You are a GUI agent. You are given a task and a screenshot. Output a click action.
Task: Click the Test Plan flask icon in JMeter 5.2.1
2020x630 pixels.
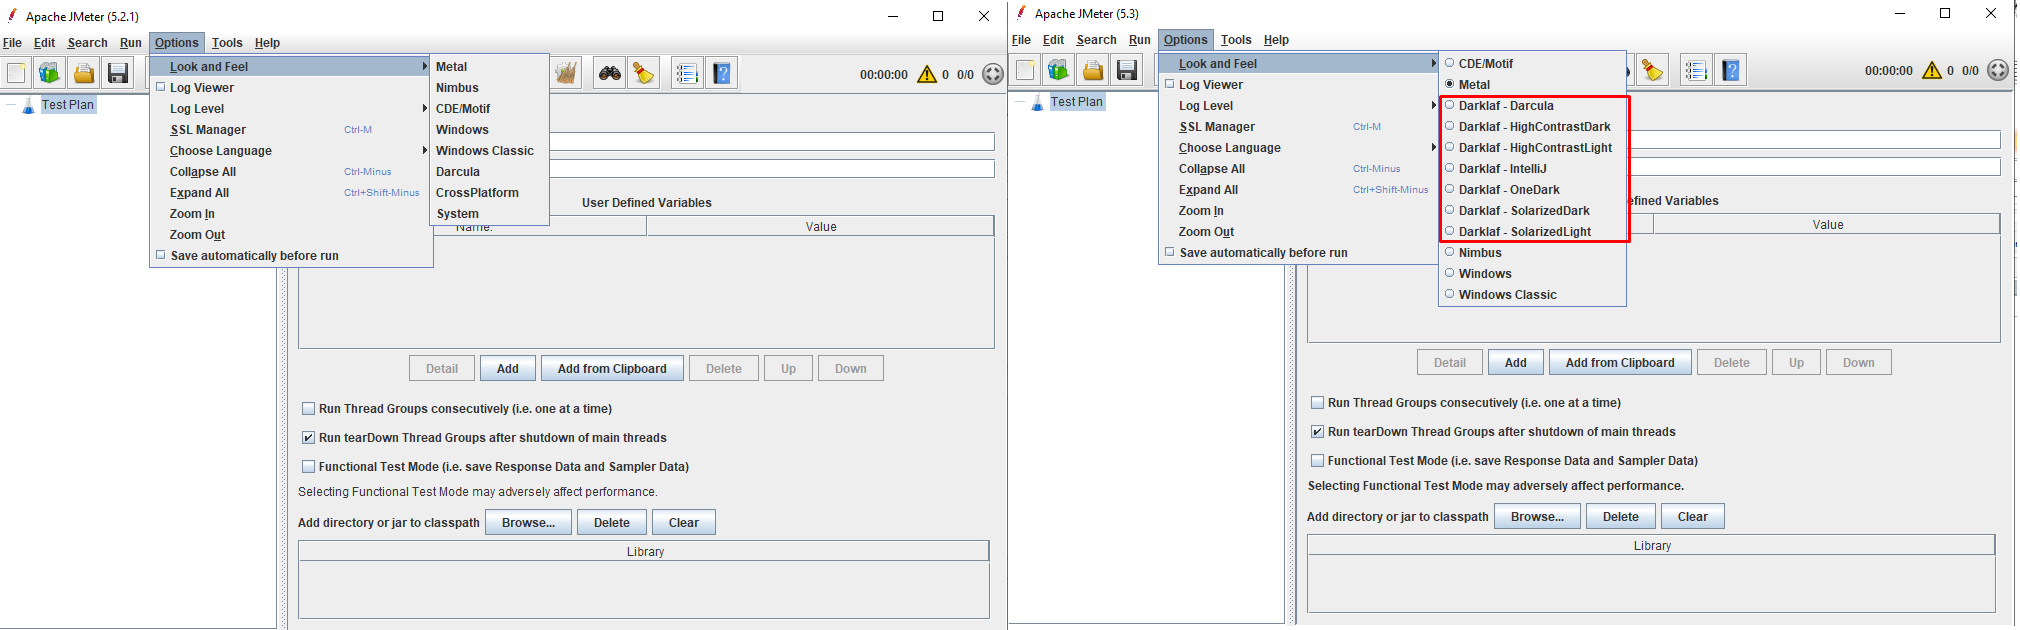[29, 105]
